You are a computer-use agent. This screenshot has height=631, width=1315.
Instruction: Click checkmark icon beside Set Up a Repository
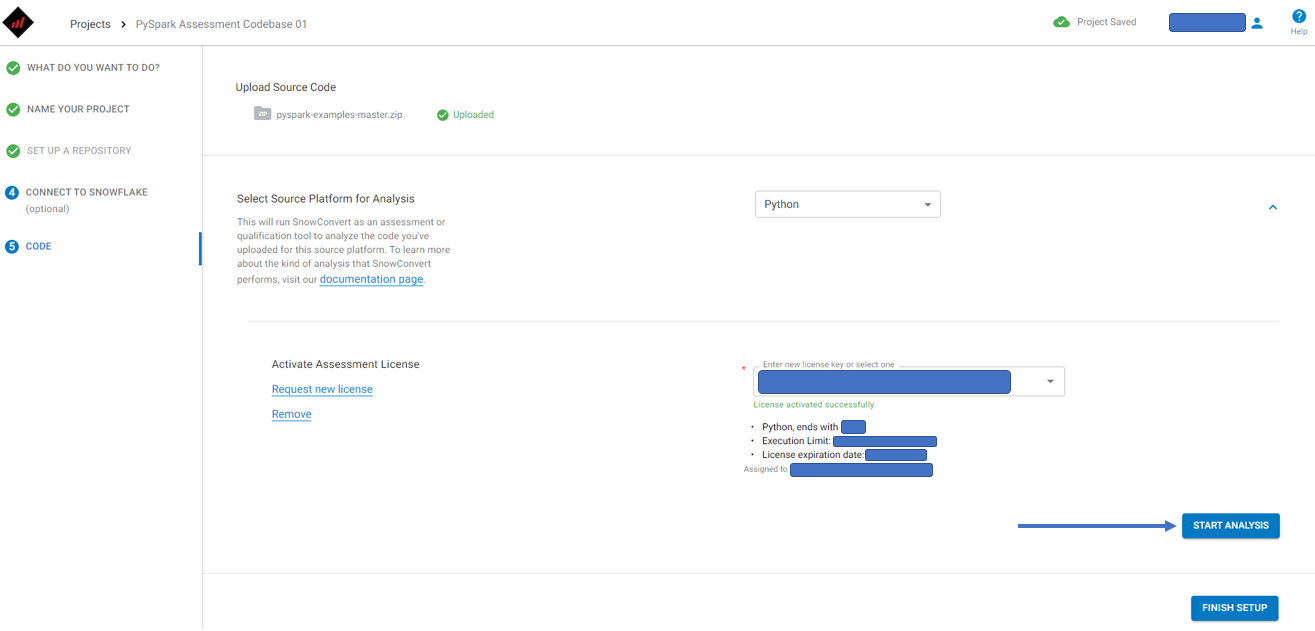[13, 151]
